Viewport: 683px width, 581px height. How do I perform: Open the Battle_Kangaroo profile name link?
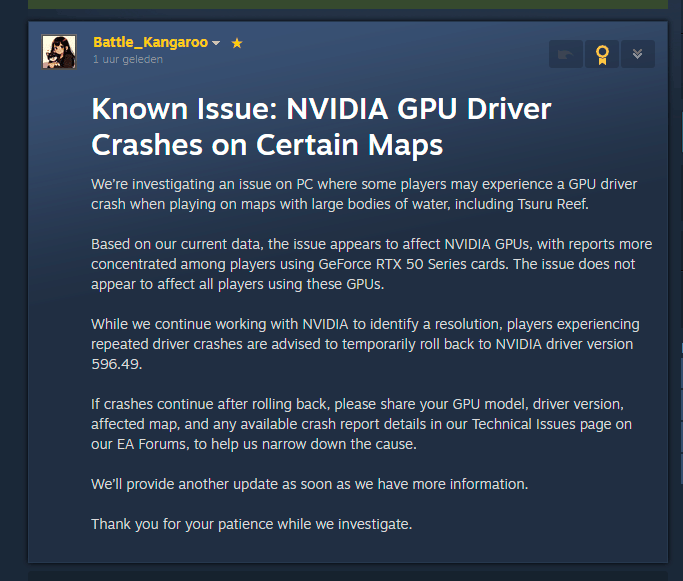click(x=150, y=42)
